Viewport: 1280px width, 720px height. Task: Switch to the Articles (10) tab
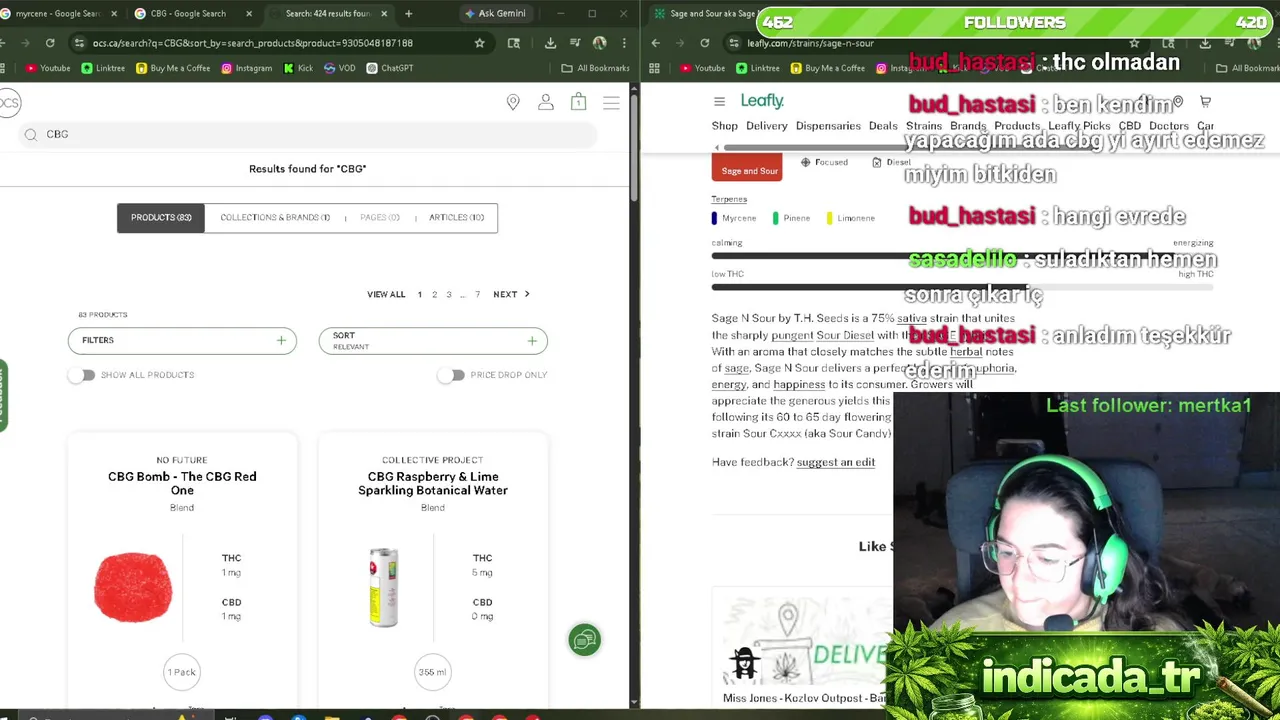[x=456, y=217]
